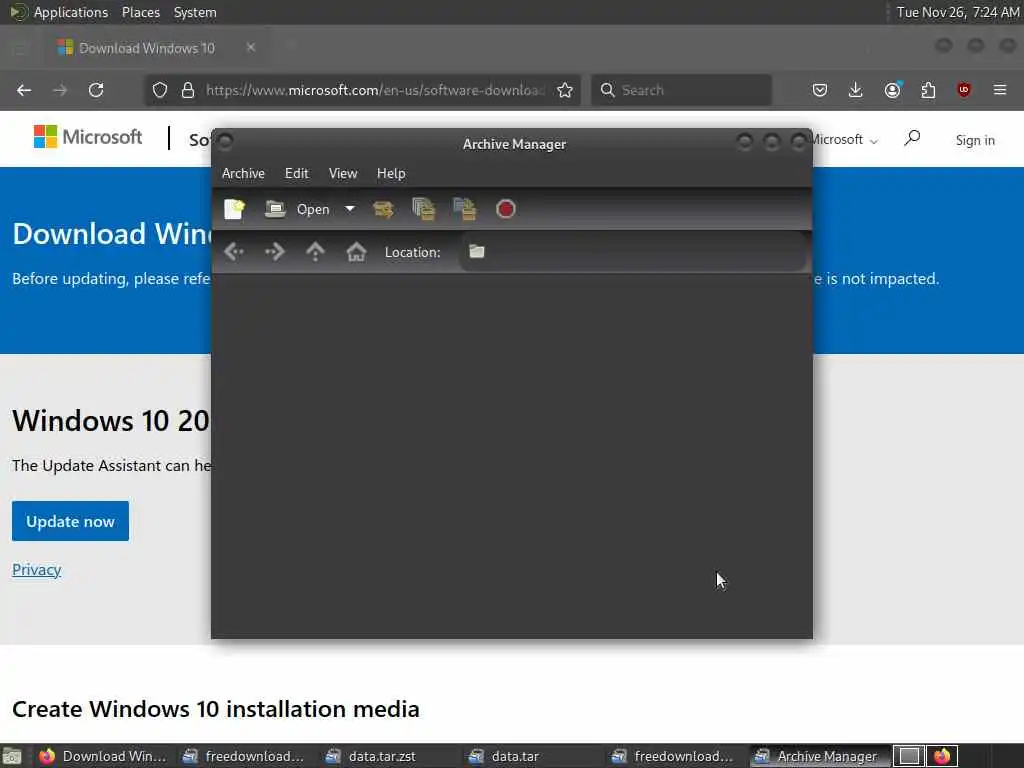Image resolution: width=1024 pixels, height=768 pixels.
Task: Click the date and time clock
Action: [957, 12]
